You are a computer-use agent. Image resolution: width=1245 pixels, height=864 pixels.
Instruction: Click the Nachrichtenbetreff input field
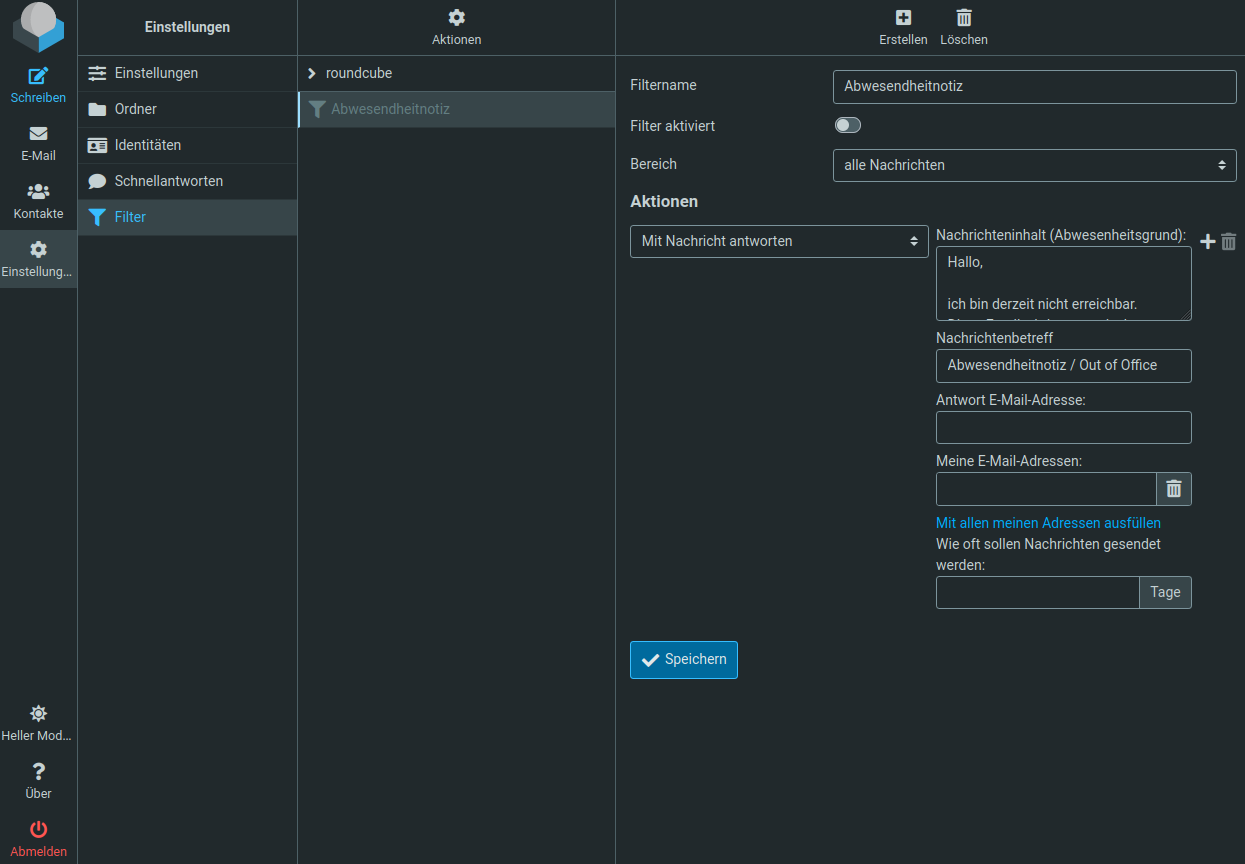click(1063, 365)
